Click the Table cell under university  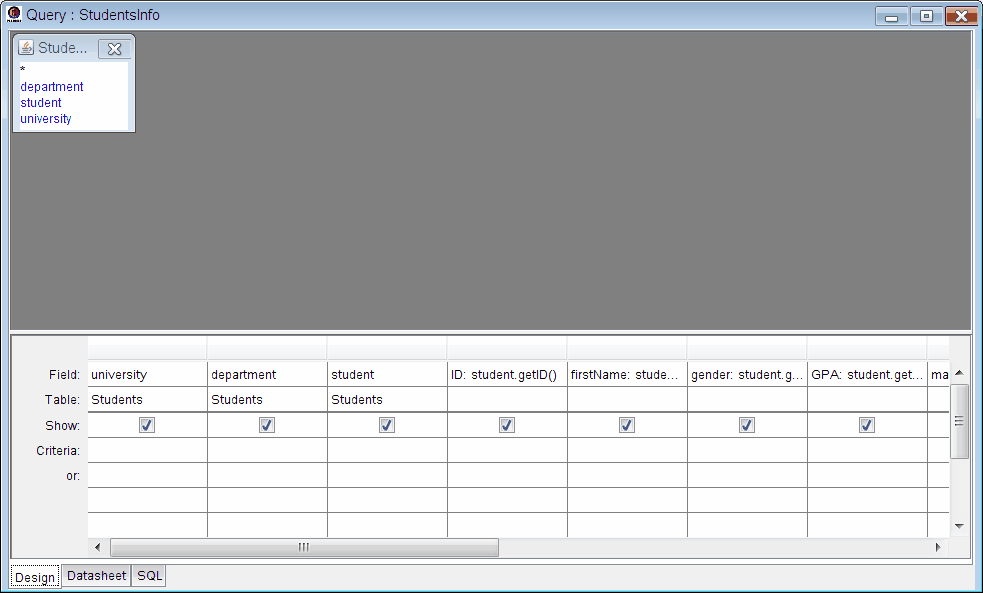pyautogui.click(x=147, y=399)
